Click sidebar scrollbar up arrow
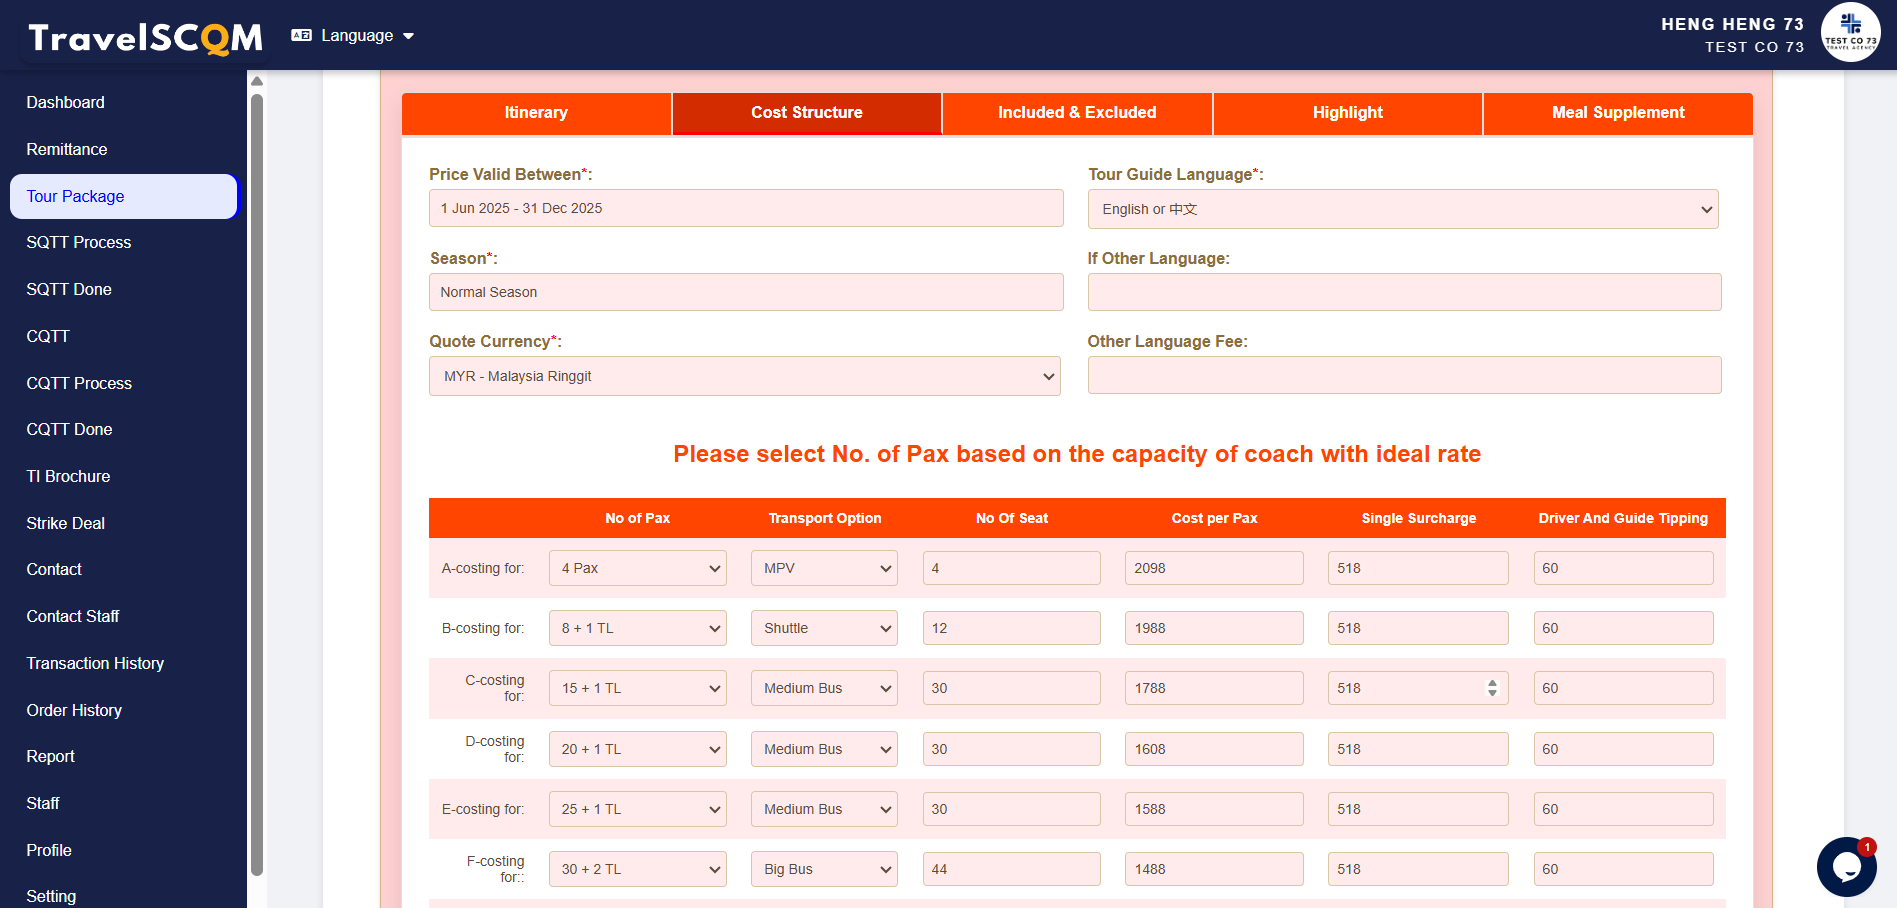This screenshot has height=908, width=1897. tap(257, 82)
